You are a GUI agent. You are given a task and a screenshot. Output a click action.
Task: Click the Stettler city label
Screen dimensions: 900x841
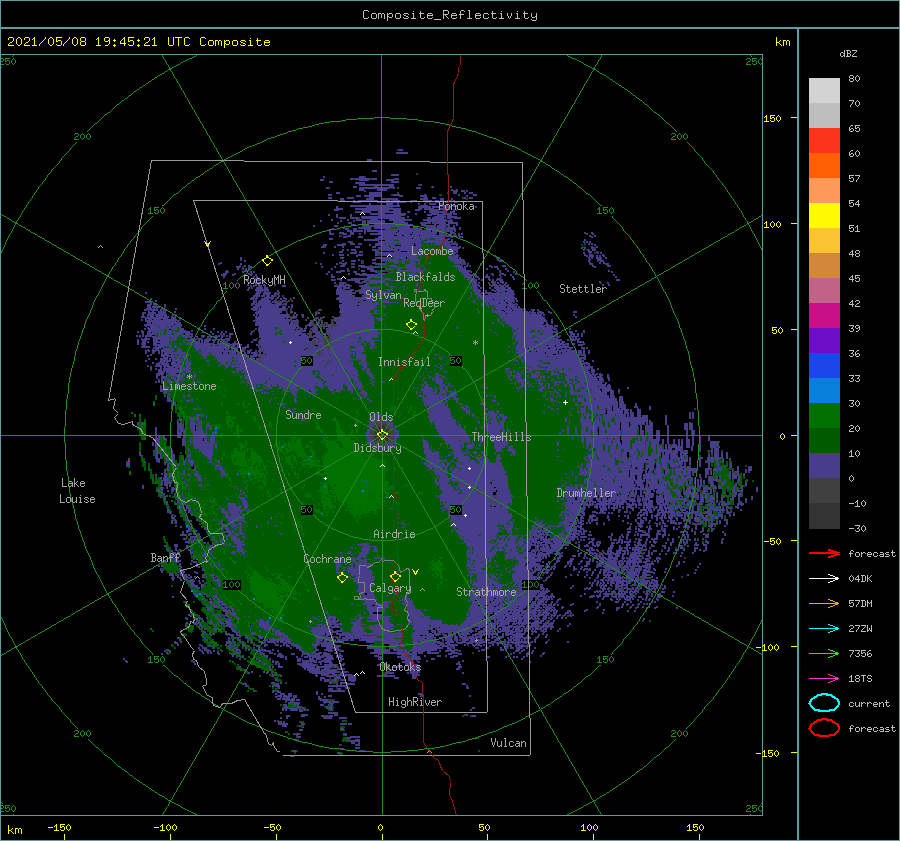point(583,289)
